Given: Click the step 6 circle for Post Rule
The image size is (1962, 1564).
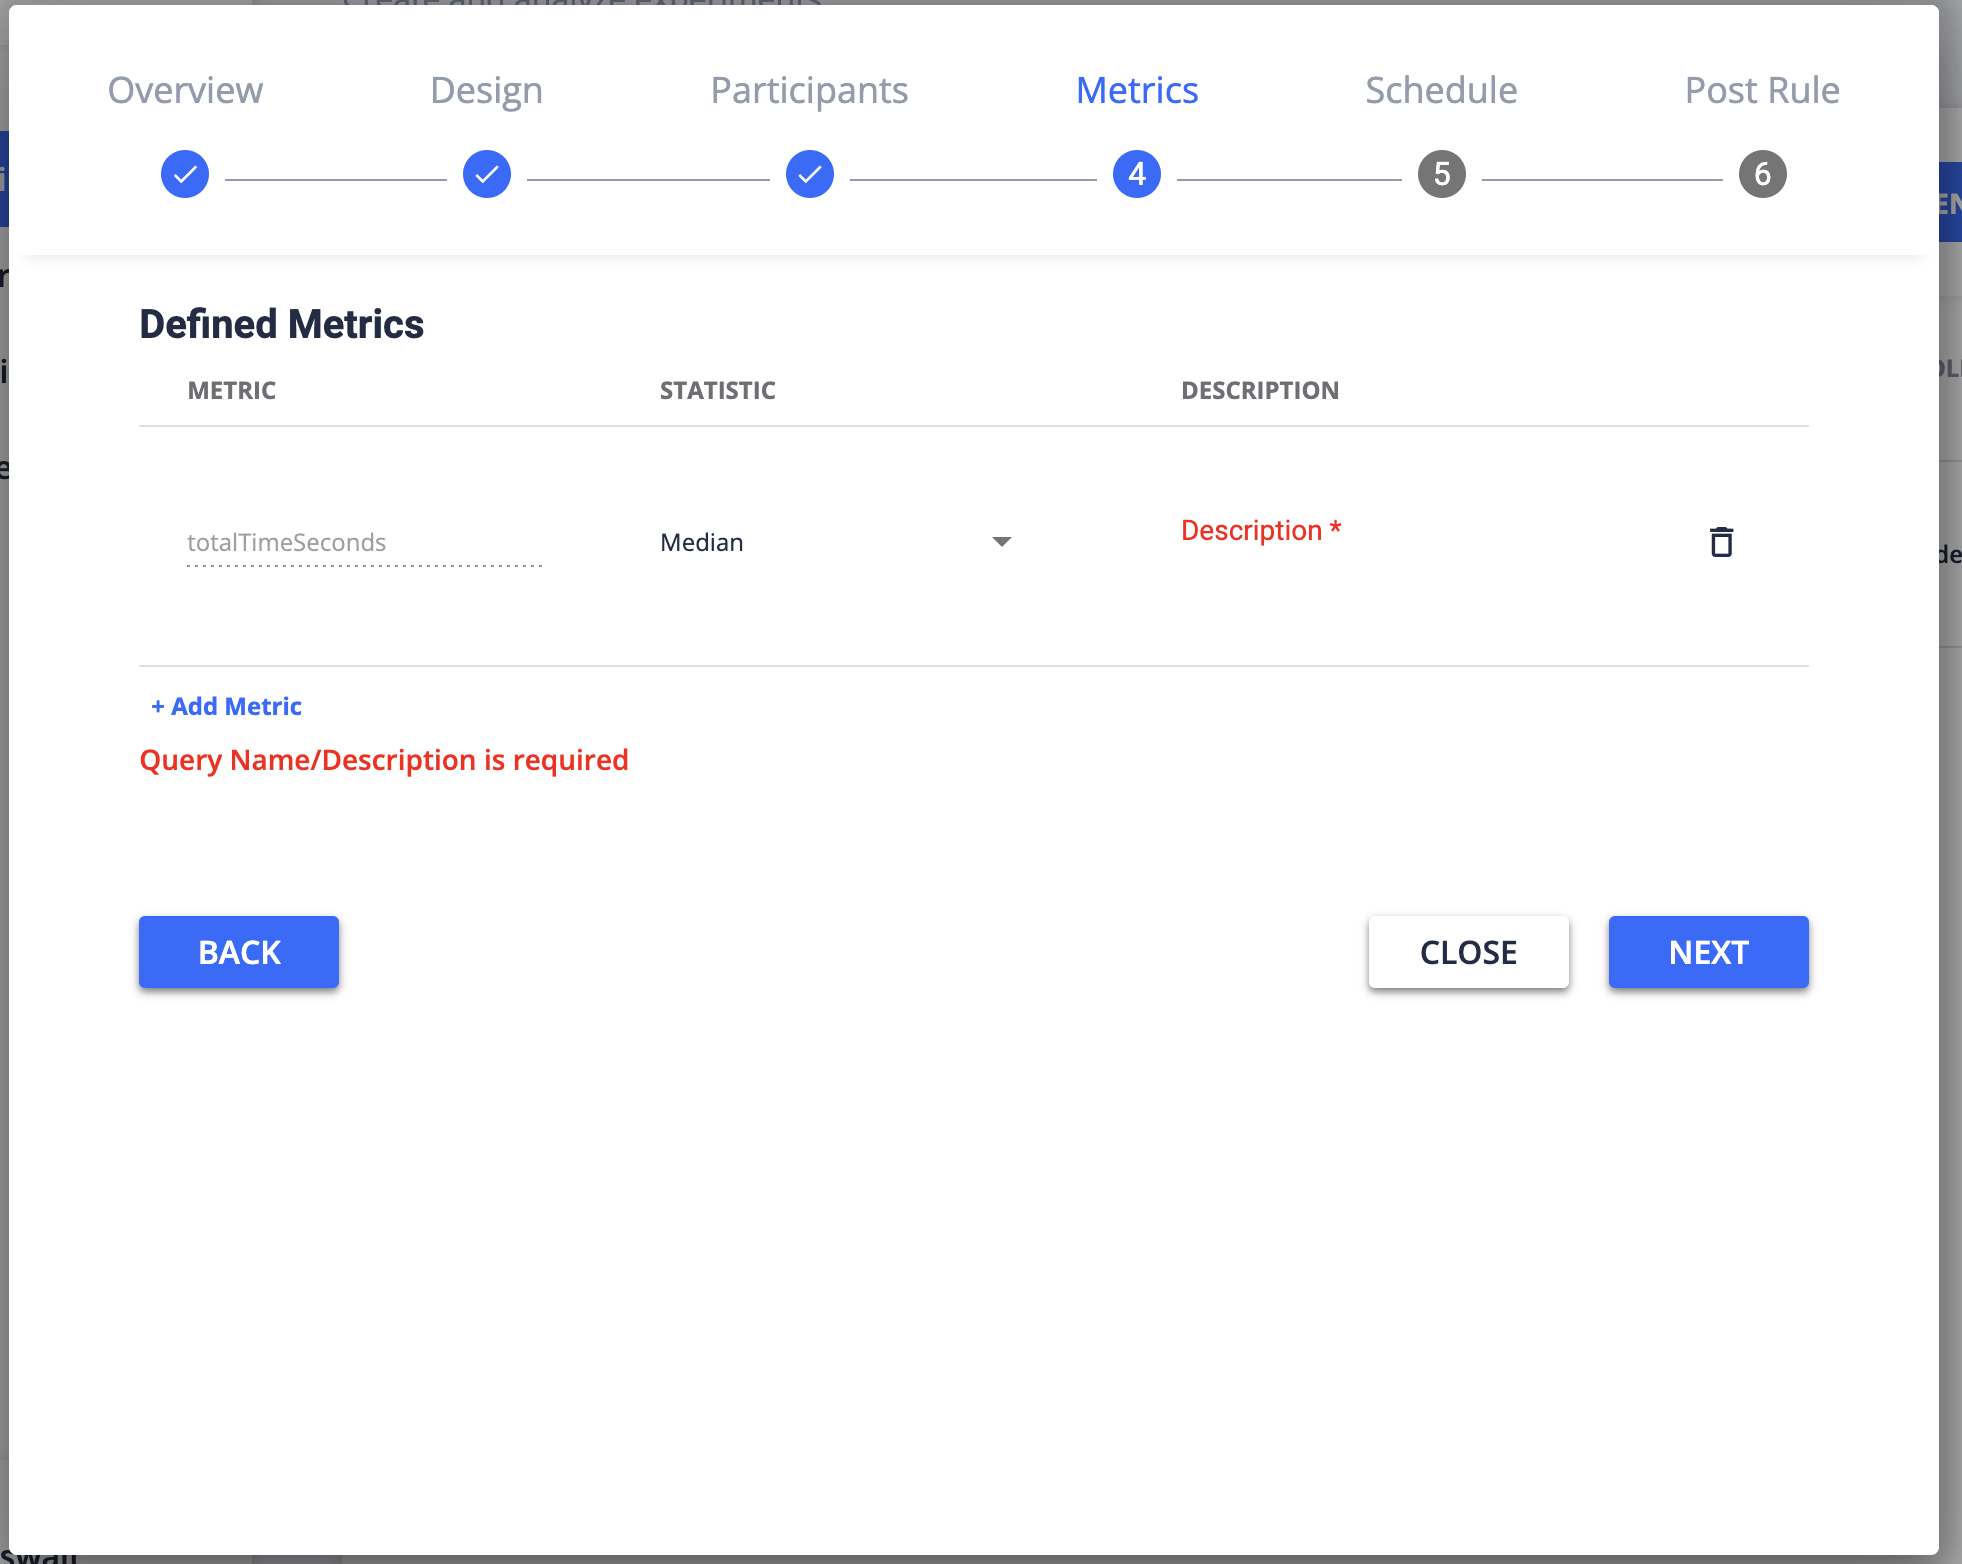Looking at the screenshot, I should (1762, 174).
